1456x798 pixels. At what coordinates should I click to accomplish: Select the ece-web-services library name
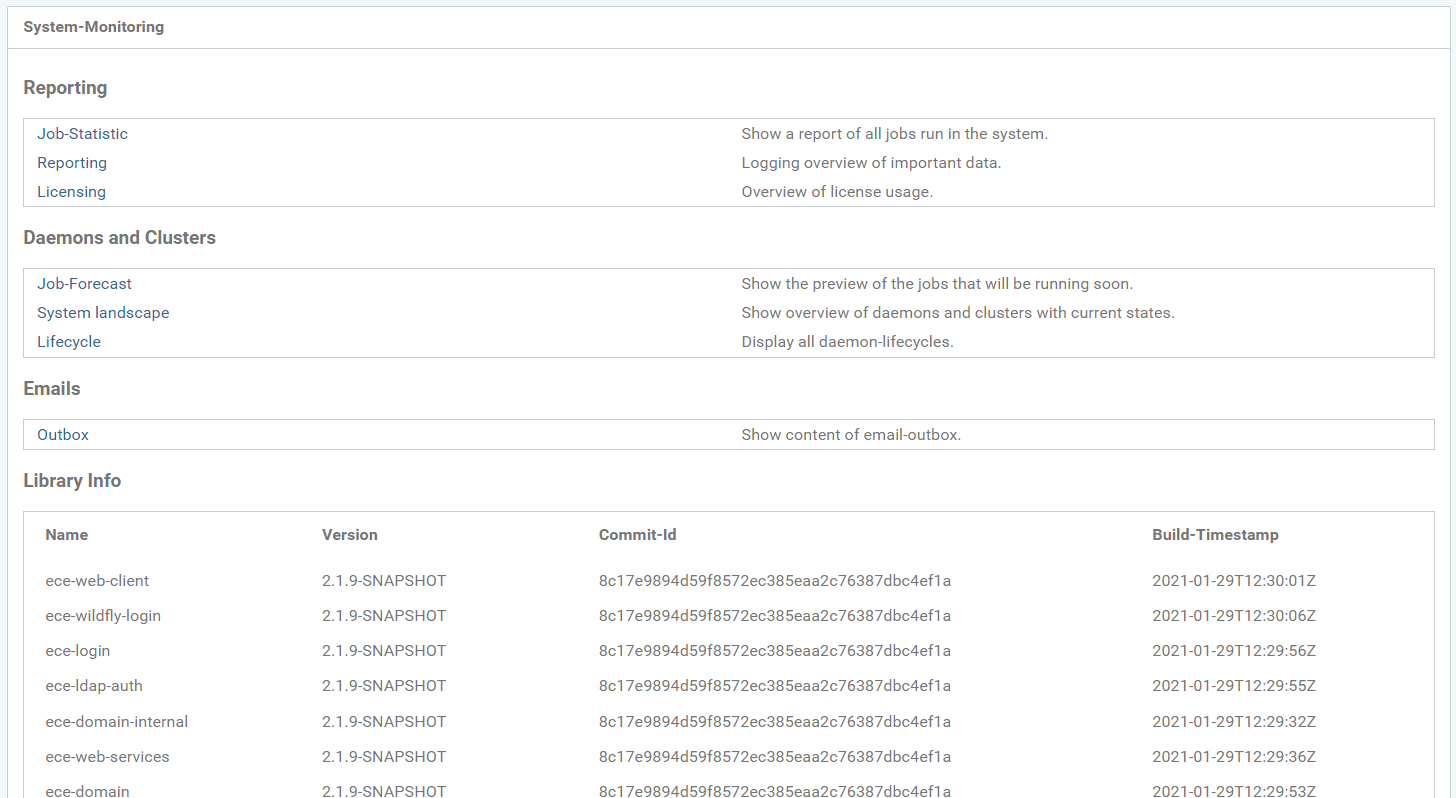[x=107, y=757]
